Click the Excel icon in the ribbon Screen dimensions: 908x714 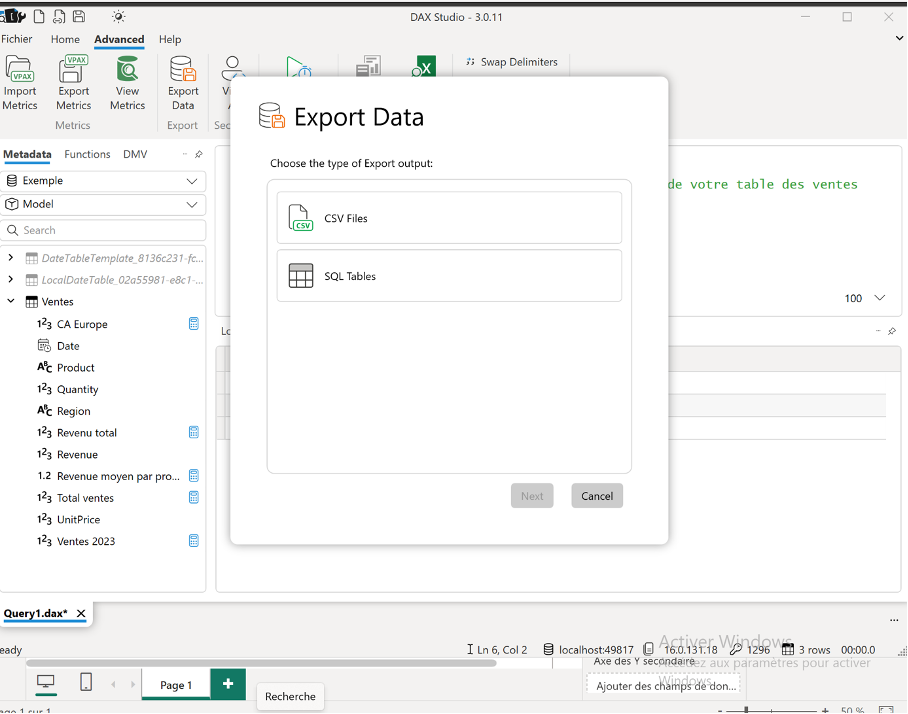click(424, 67)
